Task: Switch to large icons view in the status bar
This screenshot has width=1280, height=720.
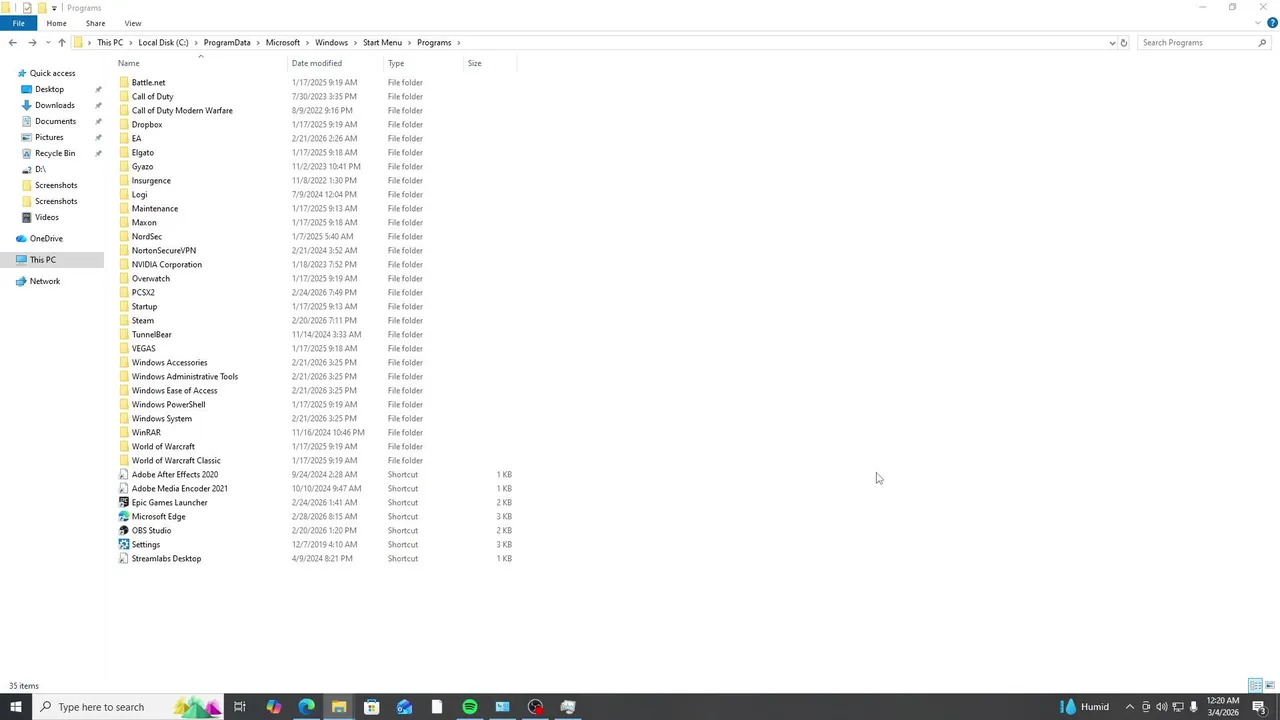Action: pyautogui.click(x=1270, y=686)
